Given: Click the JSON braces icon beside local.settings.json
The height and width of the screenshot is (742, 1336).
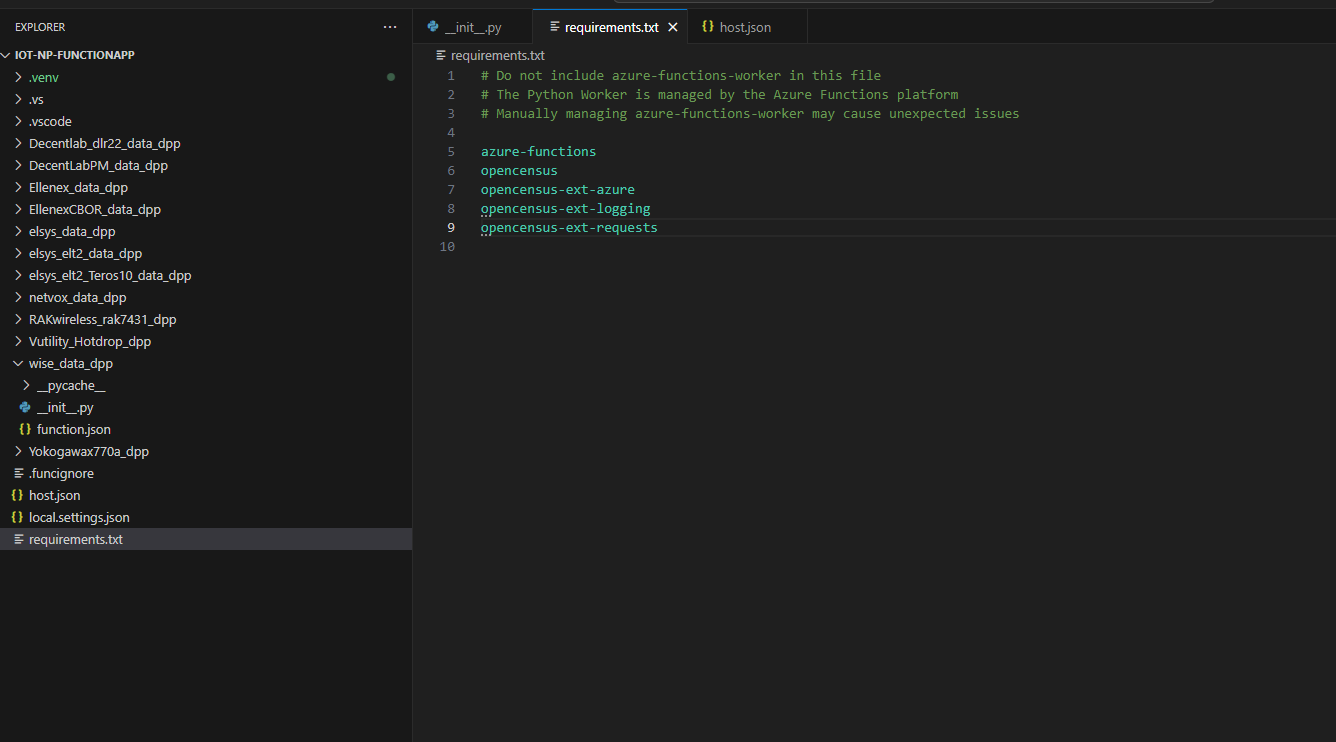Looking at the screenshot, I should (x=17, y=517).
